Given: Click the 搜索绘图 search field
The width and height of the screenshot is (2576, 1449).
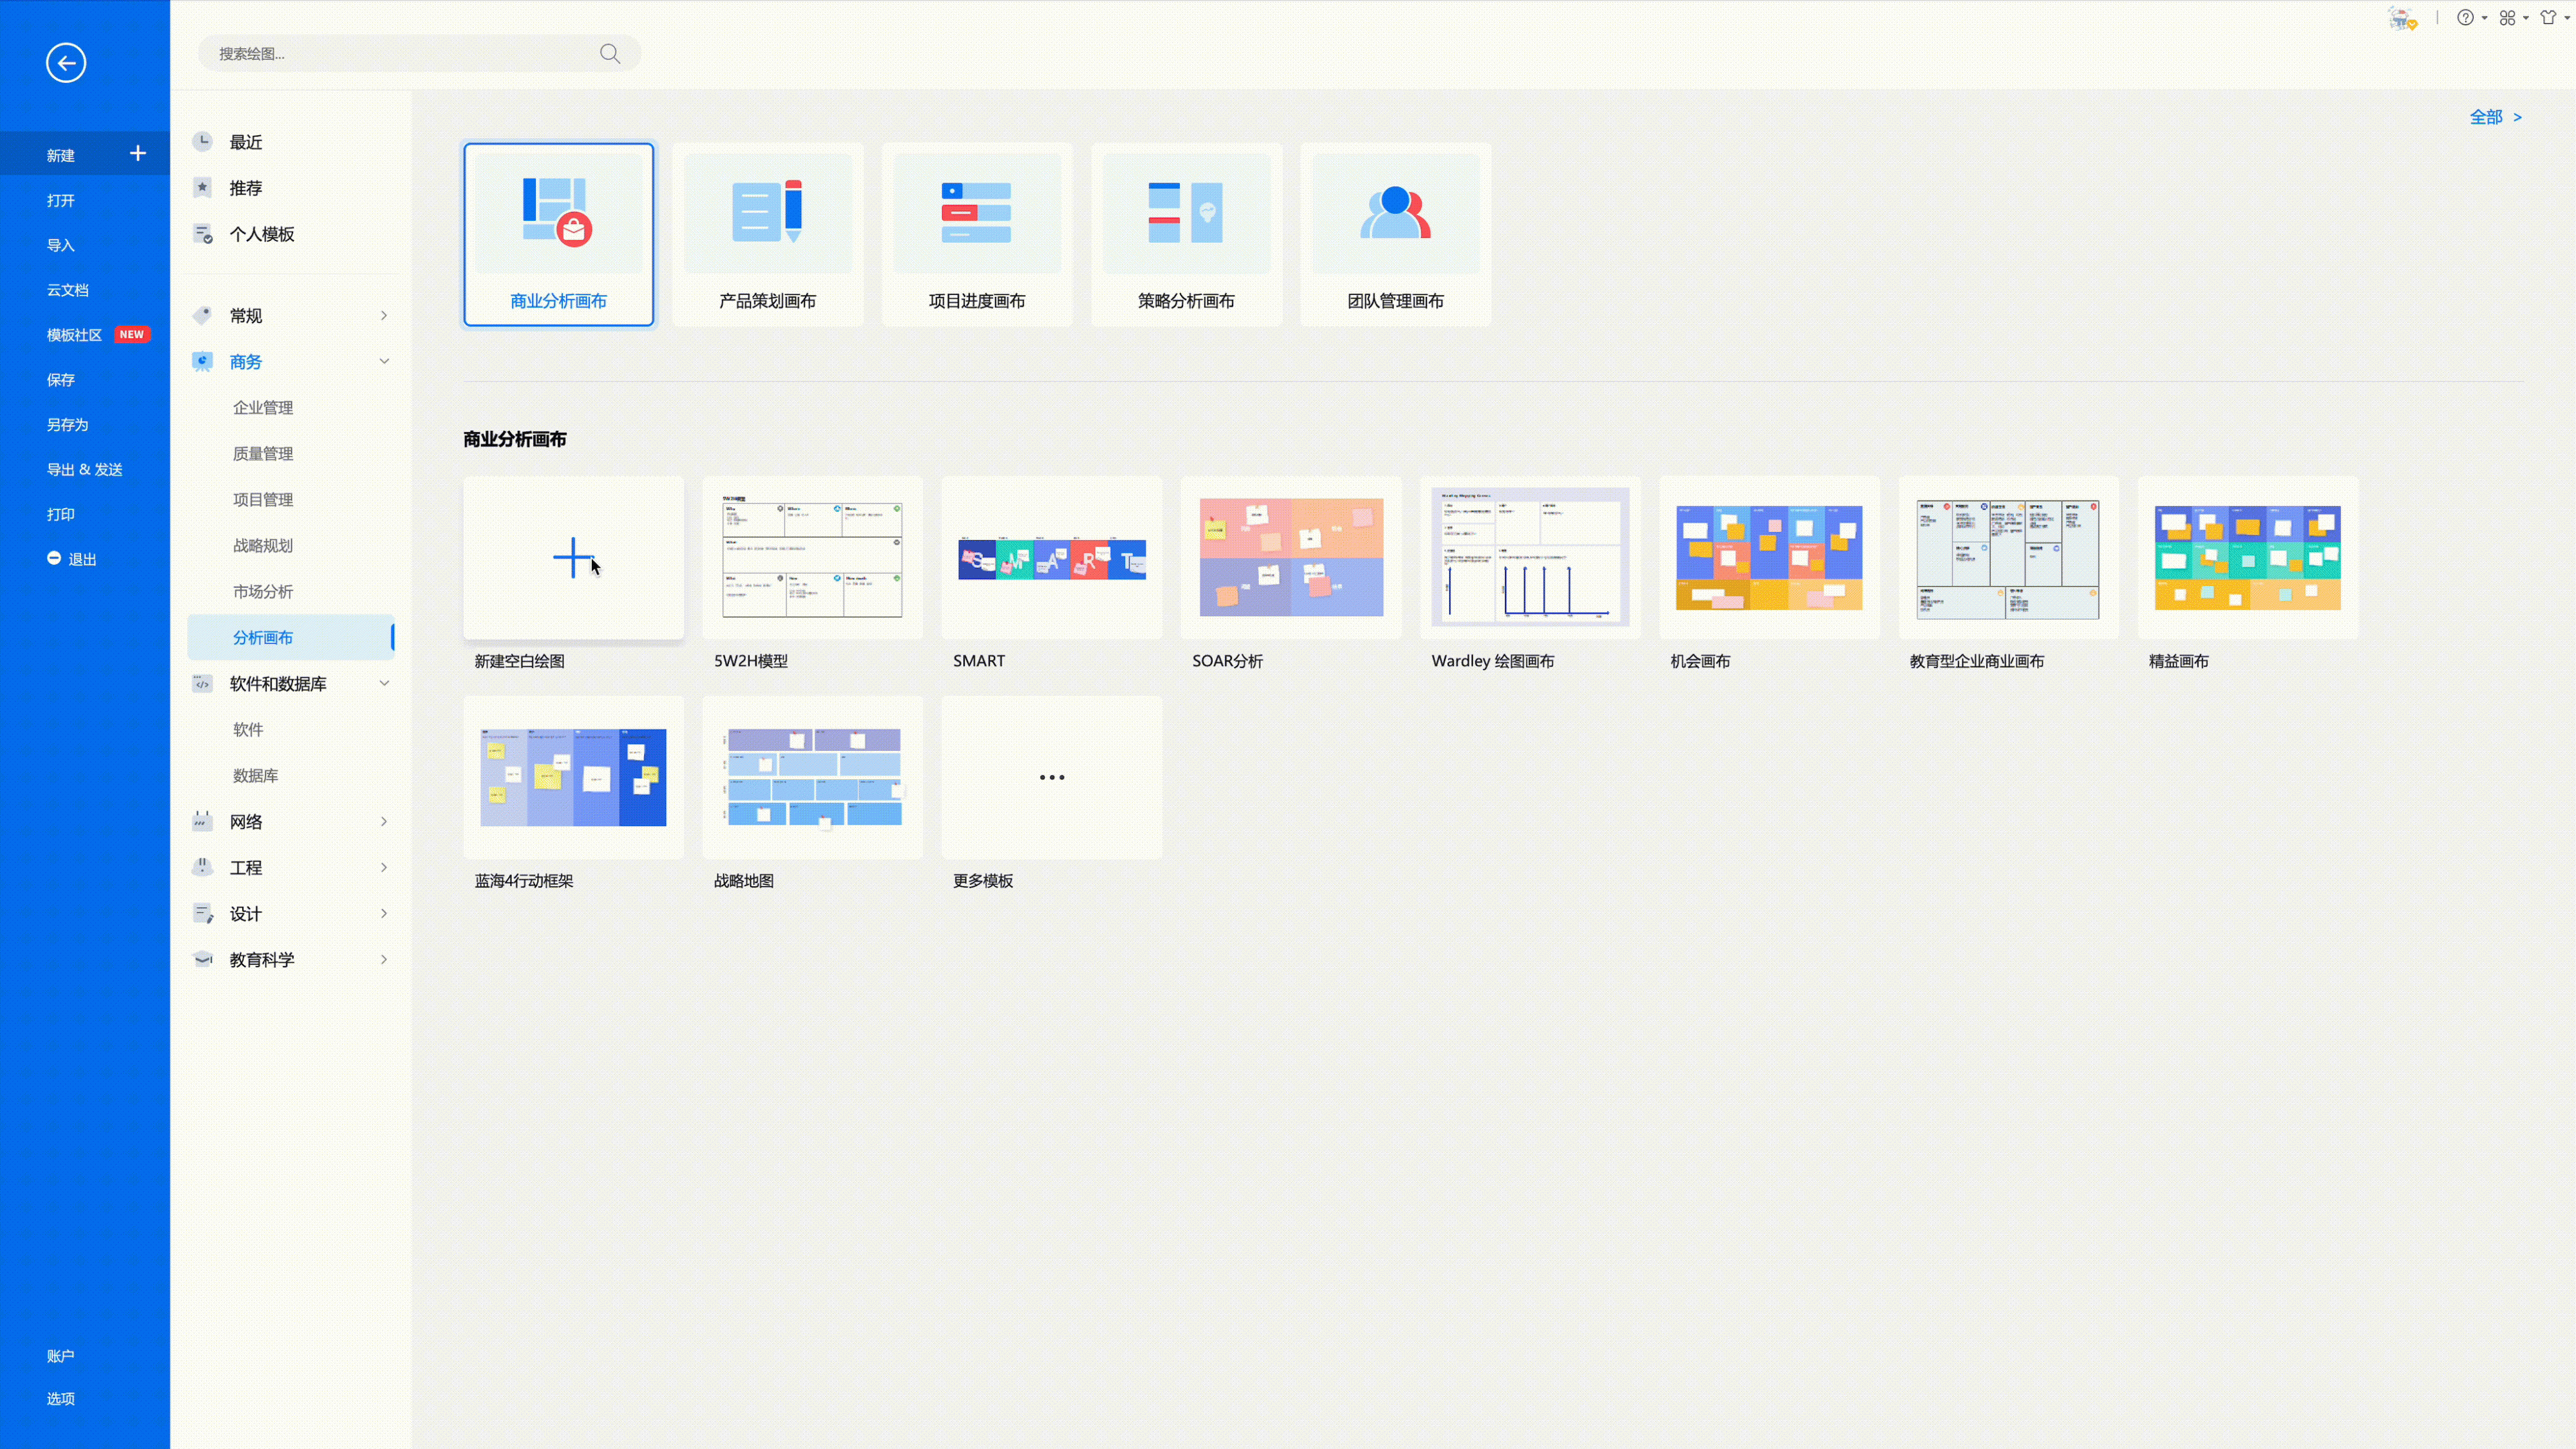Looking at the screenshot, I should 419,54.
